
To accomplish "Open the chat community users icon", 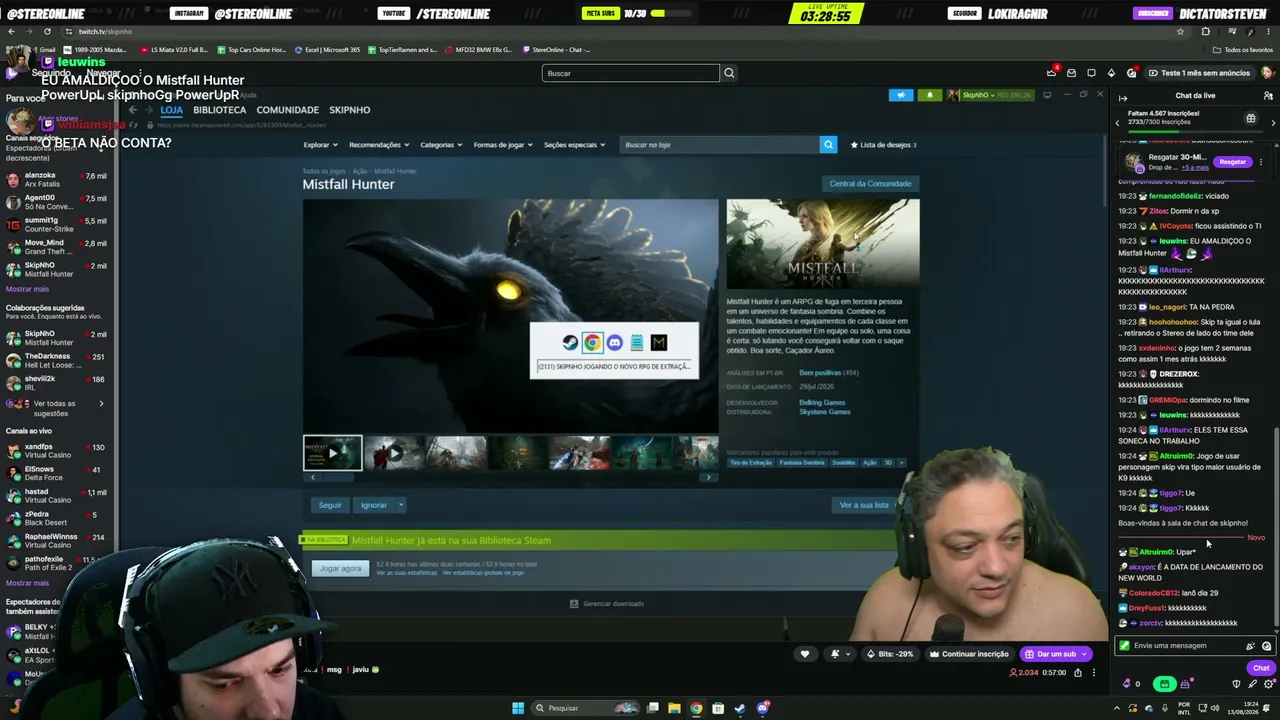I will (x=1268, y=96).
